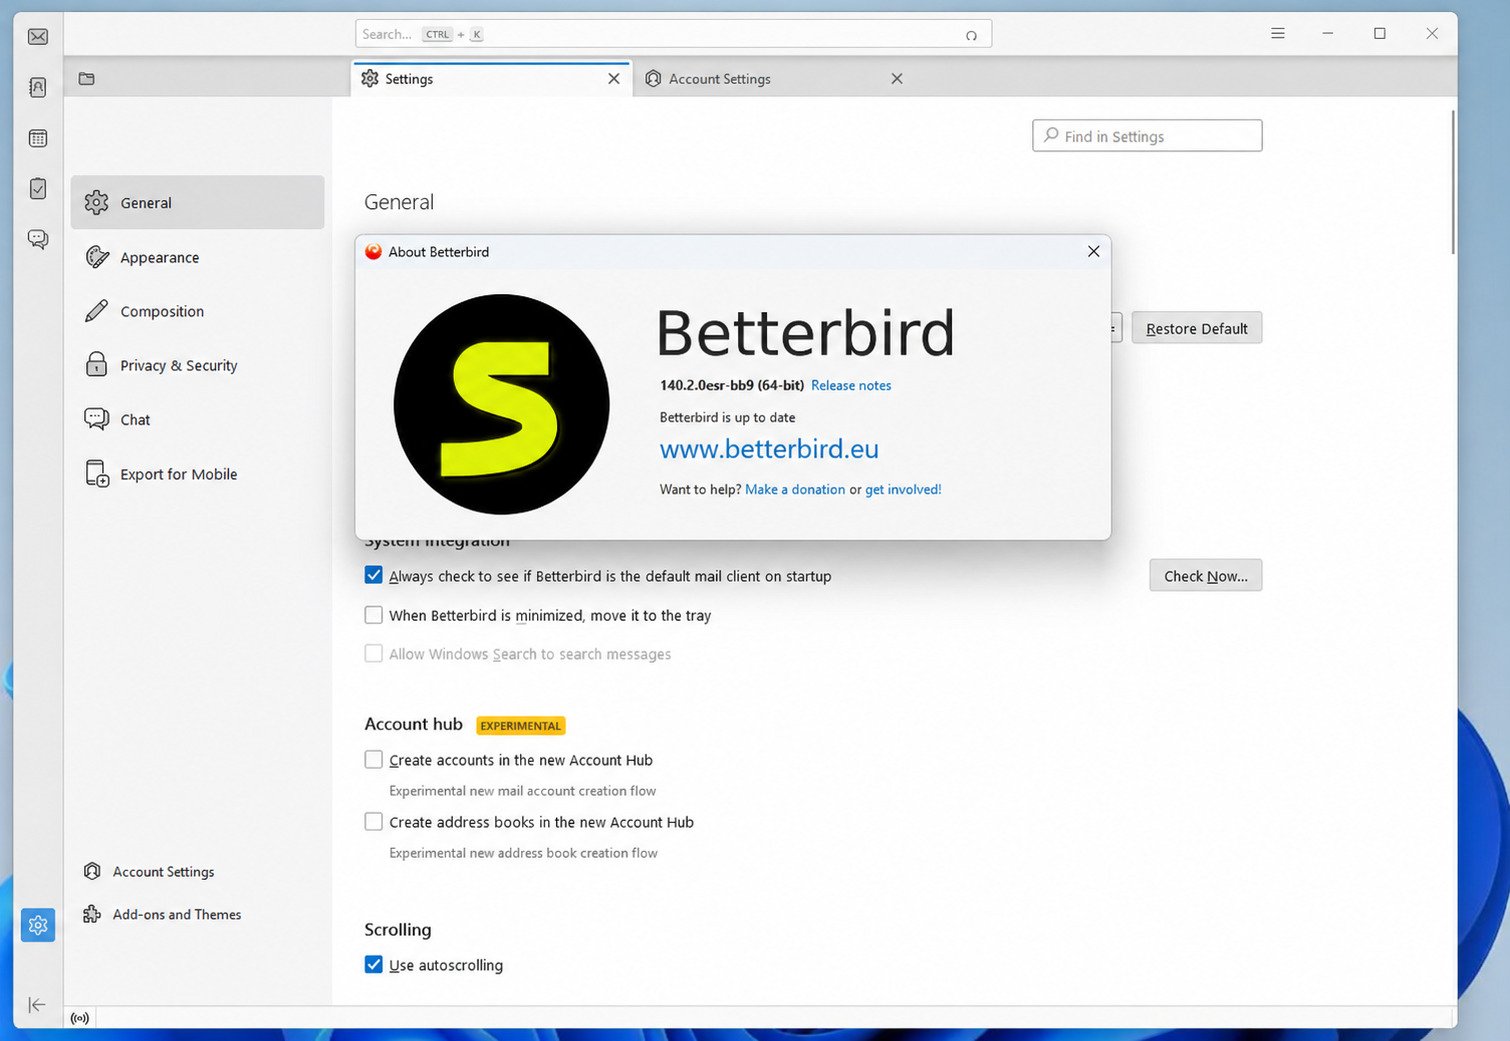Enable Create accounts in new Account Hub
Screen dimensions: 1510x1041
tap(374, 759)
